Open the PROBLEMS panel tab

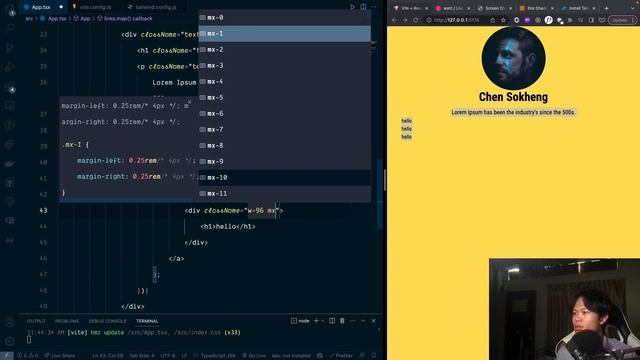tap(67, 321)
